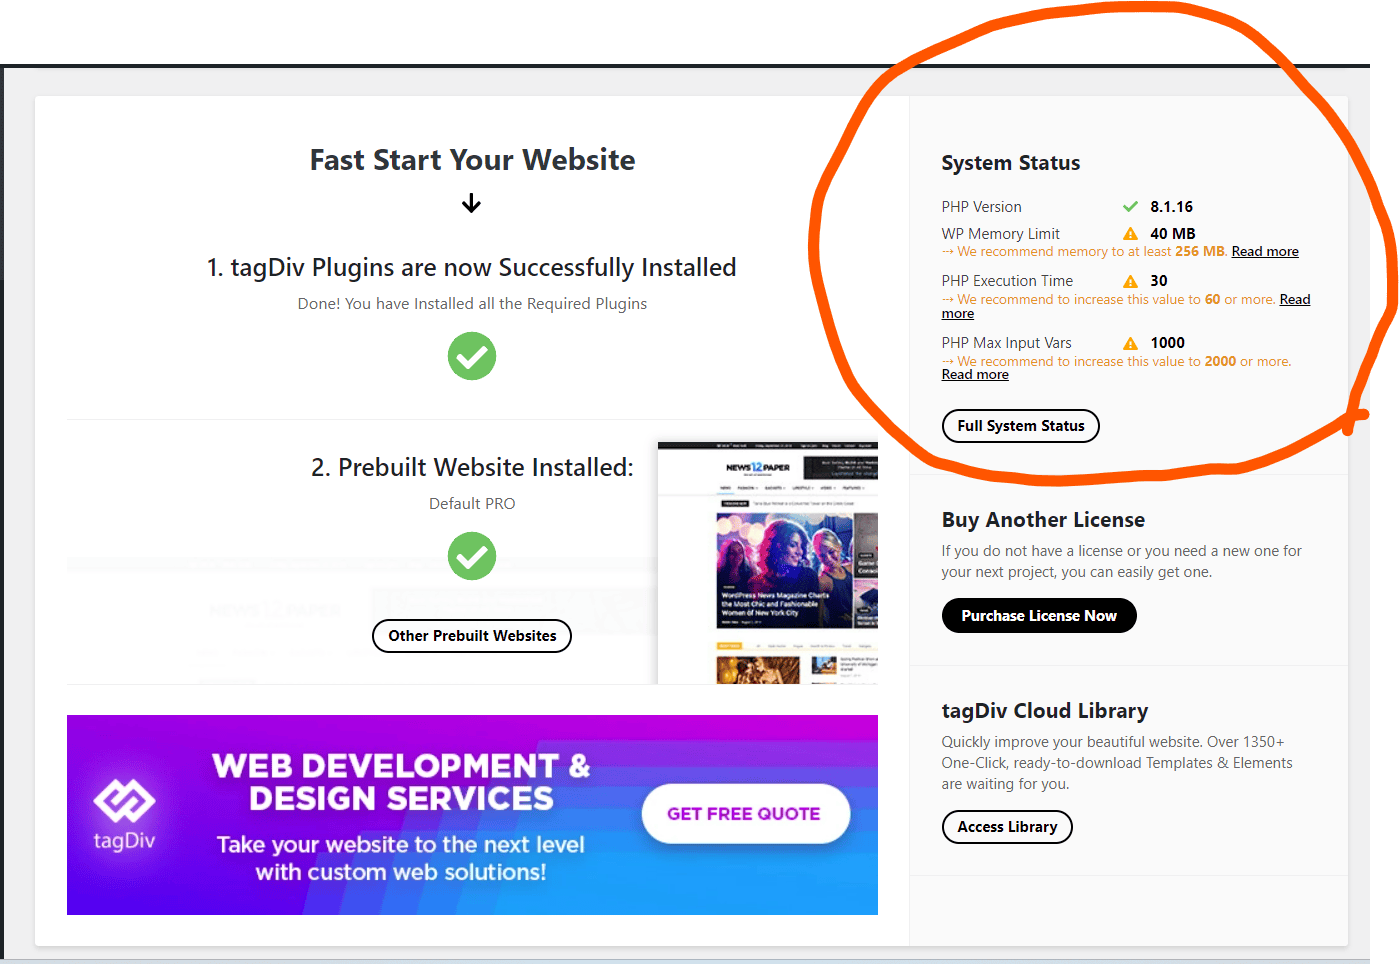Browse Other Prebuilt Websites
Viewport: 1400px width, 964px height.
(x=472, y=636)
